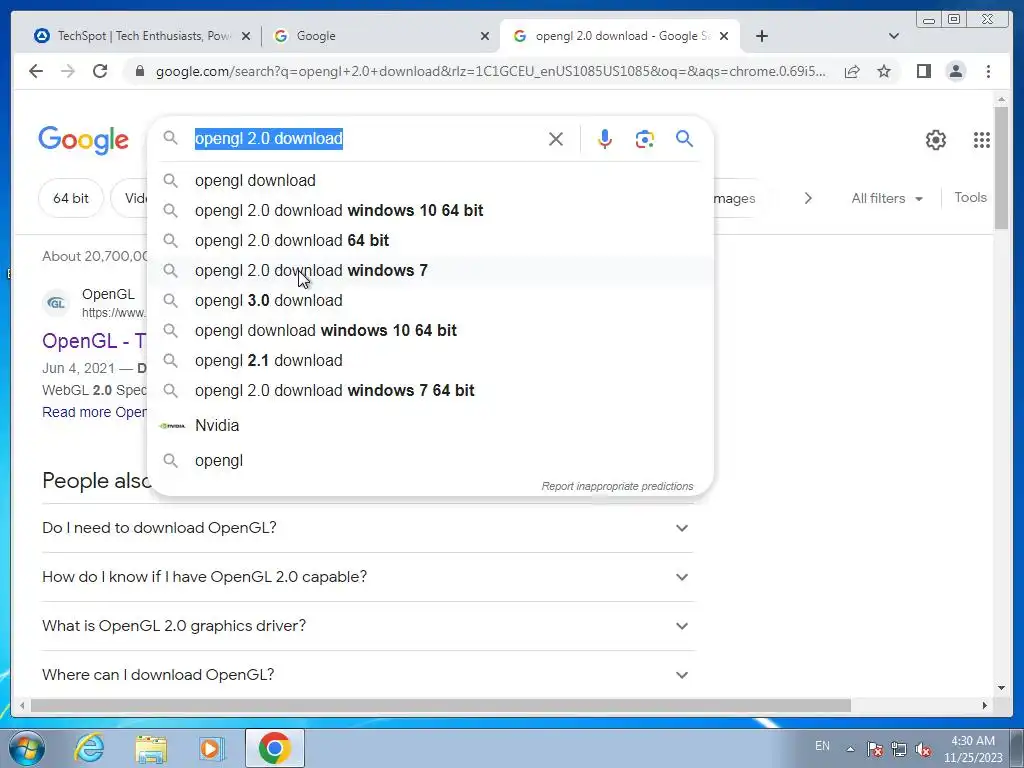Open the share page icon in address bar

click(x=852, y=71)
